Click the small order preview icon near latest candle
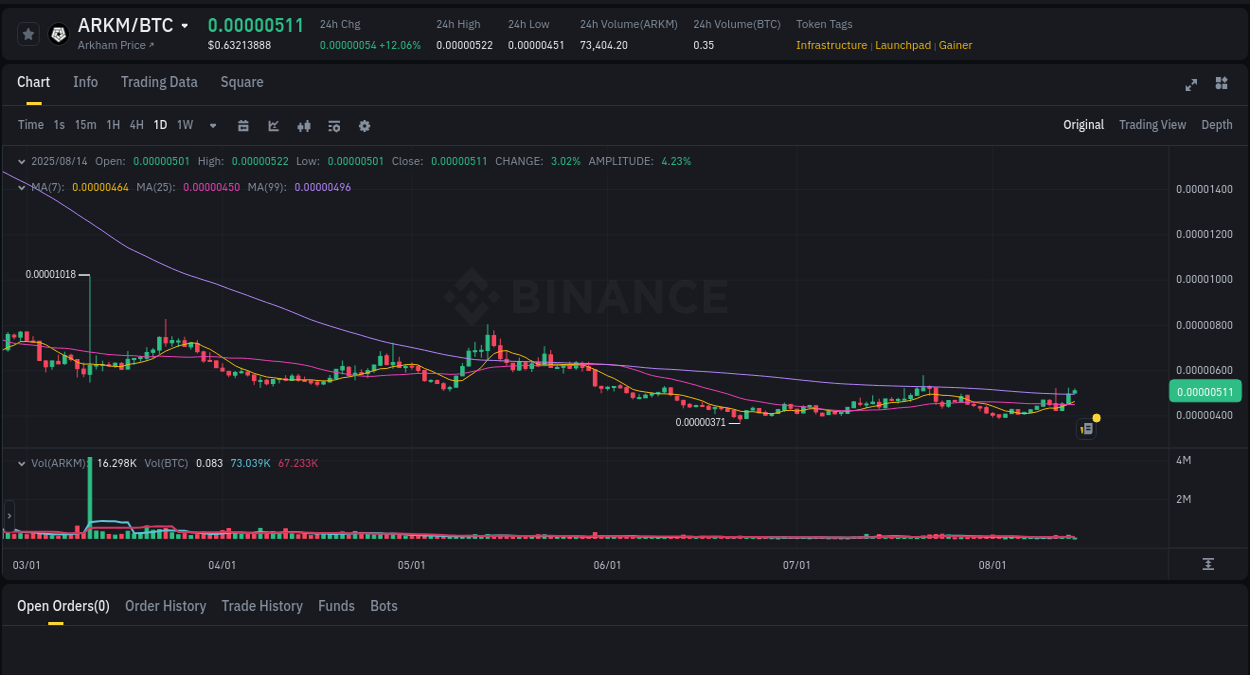 (x=1086, y=428)
